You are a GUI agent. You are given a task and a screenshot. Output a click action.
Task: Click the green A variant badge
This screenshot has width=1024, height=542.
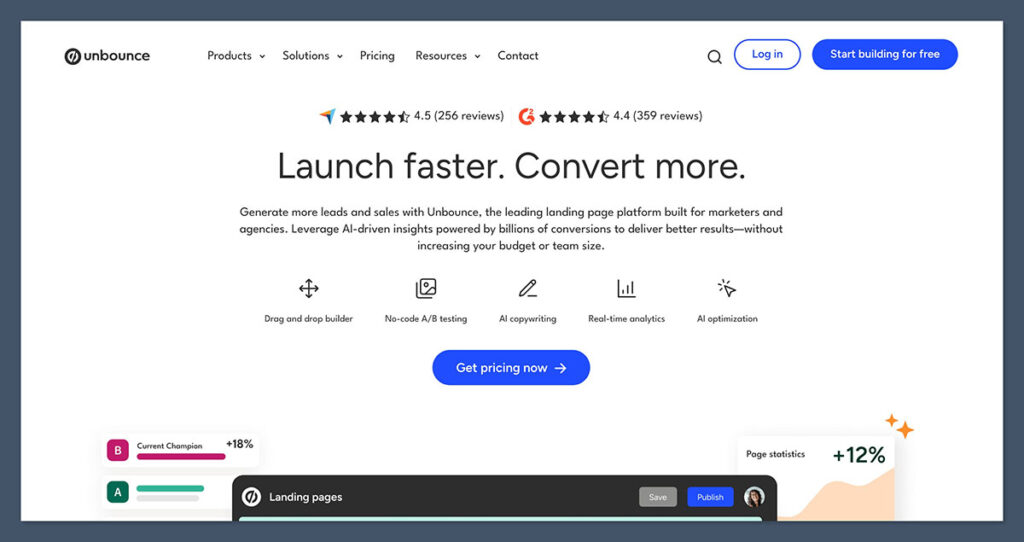118,492
